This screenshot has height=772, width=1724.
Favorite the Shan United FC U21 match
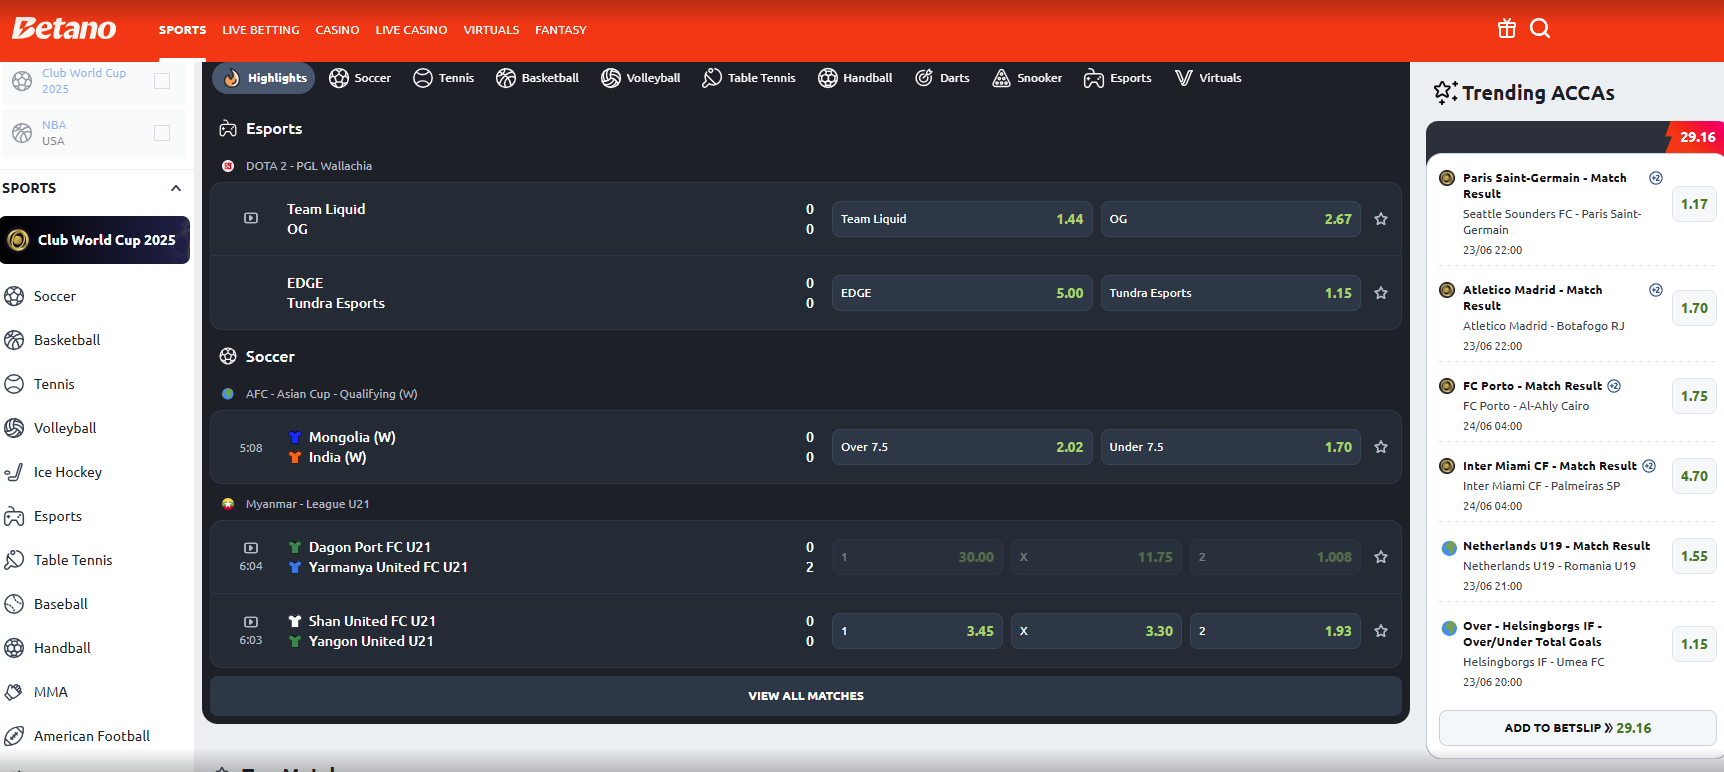point(1381,631)
